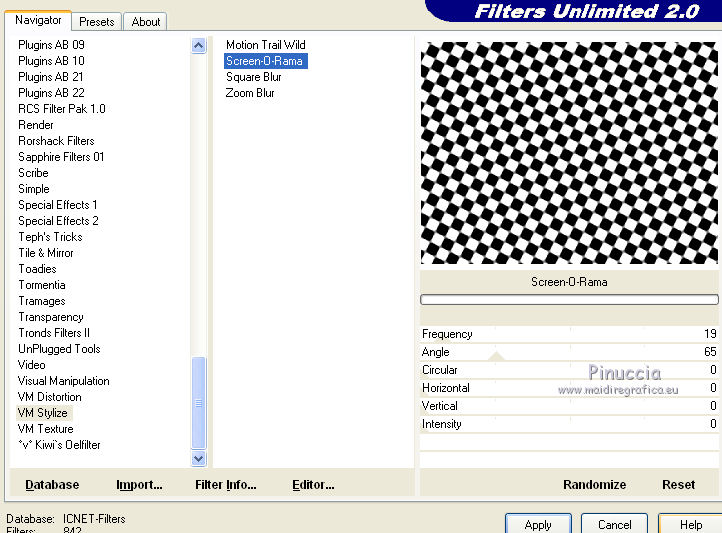Open the Help button
The width and height of the screenshot is (722, 533).
[x=690, y=524]
